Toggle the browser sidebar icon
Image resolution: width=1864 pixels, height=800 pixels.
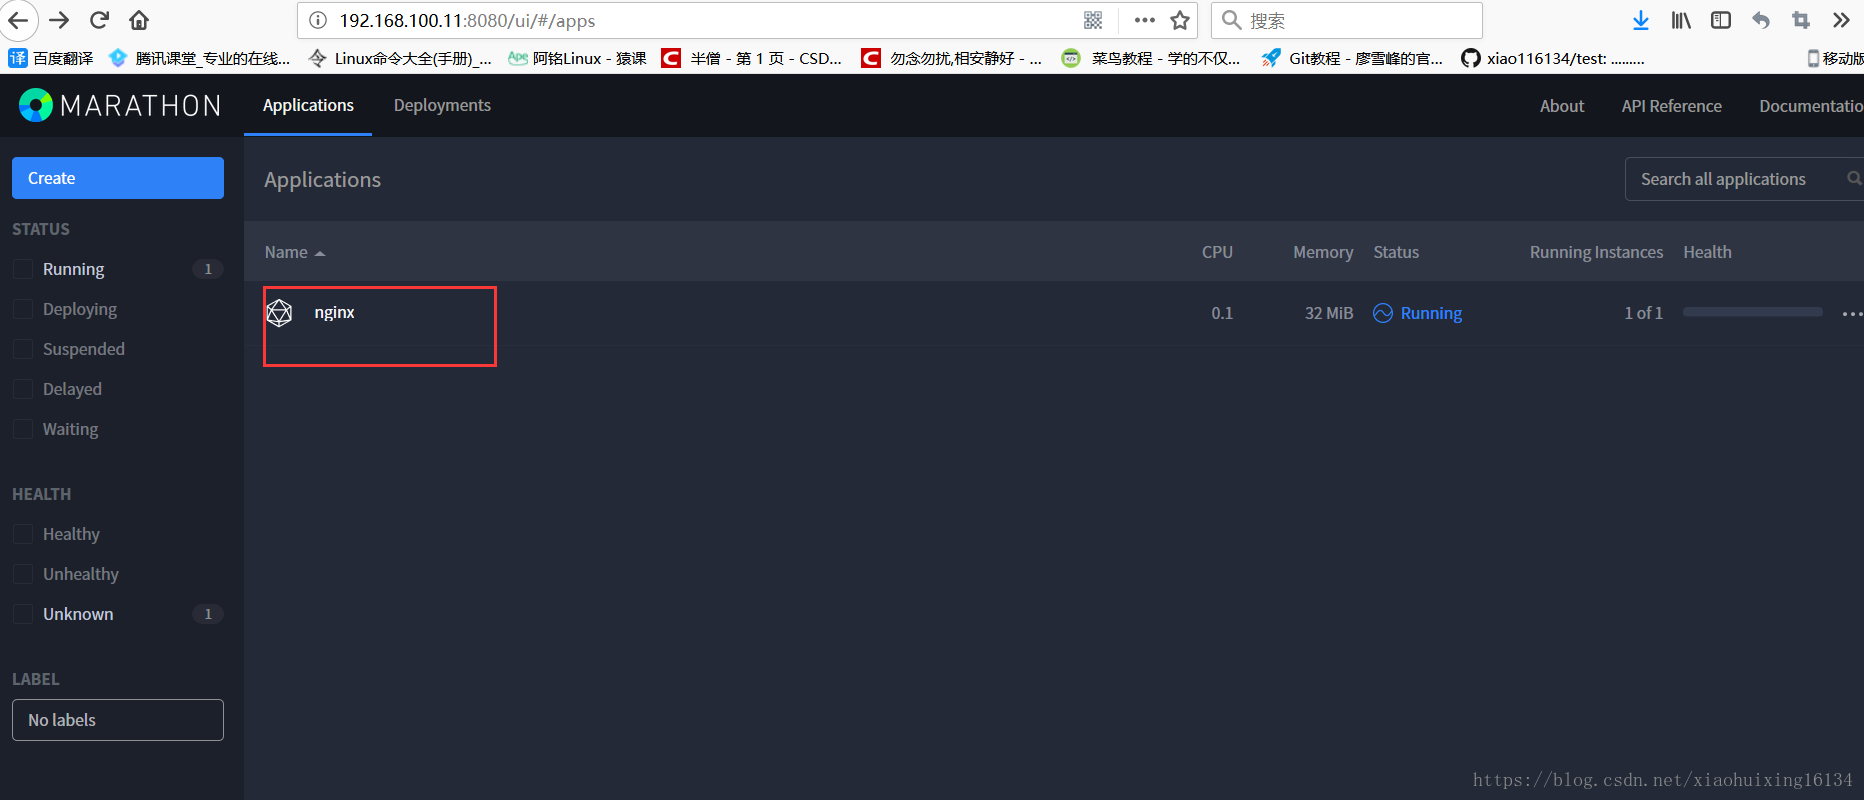click(x=1721, y=20)
